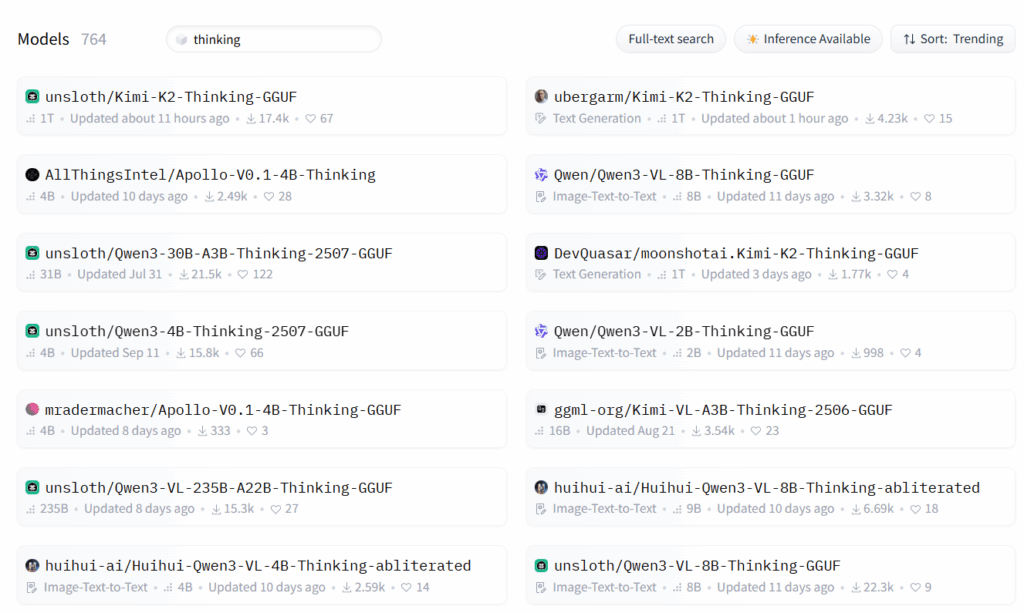Click the Models heading
The image size is (1024, 613).
coord(43,39)
